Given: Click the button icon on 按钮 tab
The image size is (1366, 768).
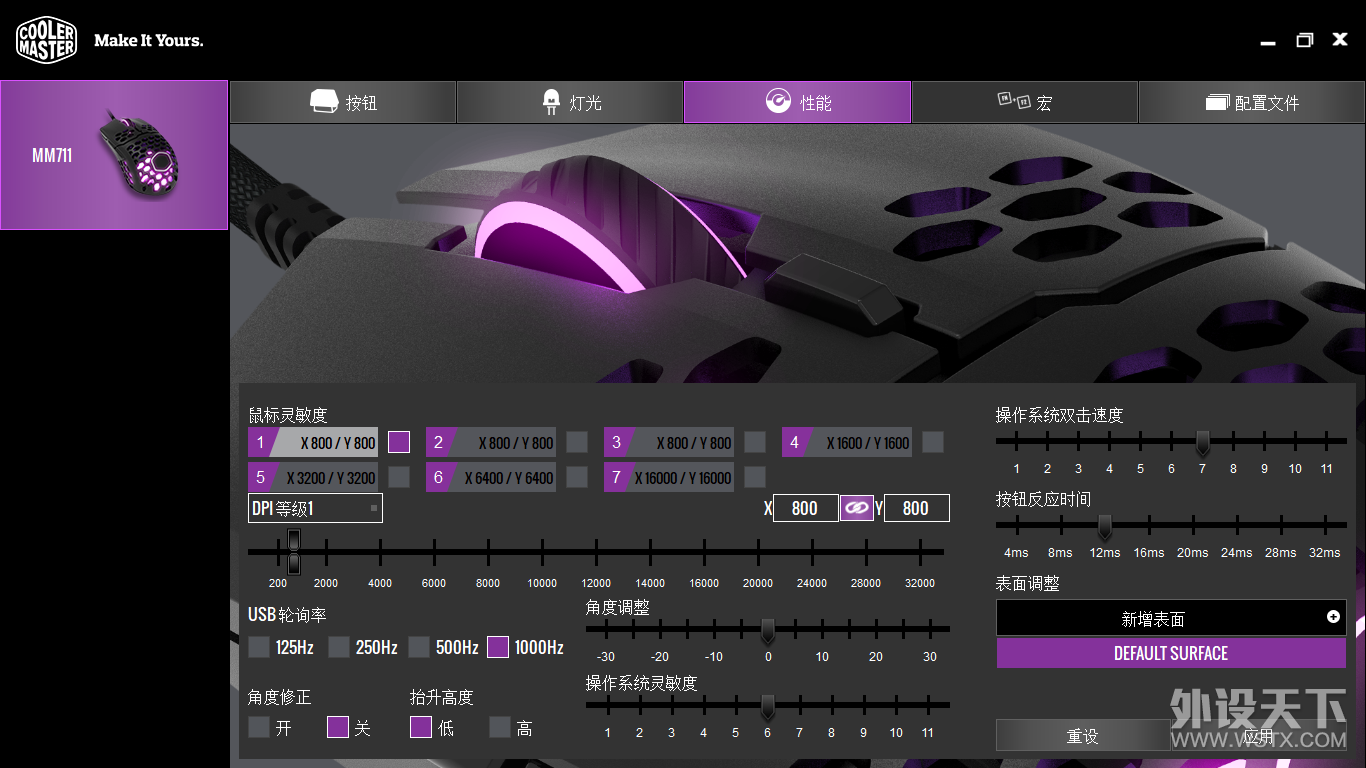Looking at the screenshot, I should [x=323, y=101].
